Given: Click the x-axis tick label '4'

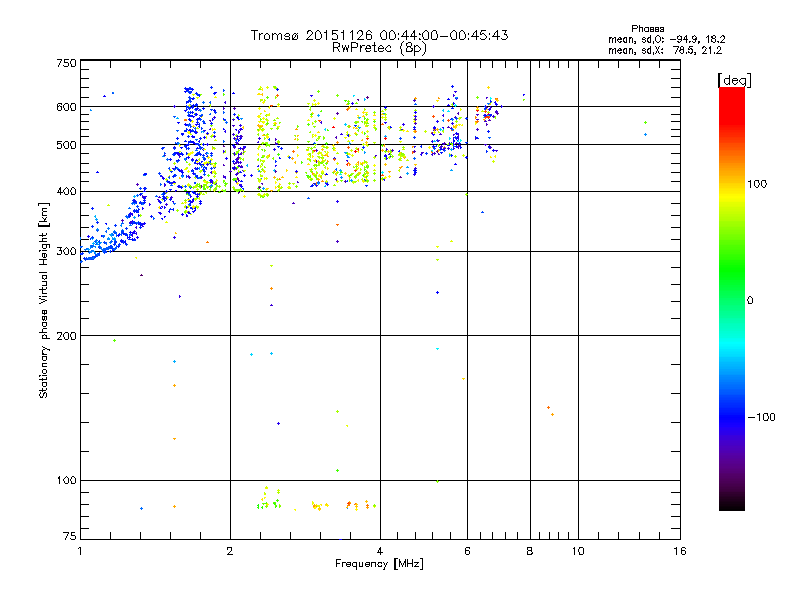Looking at the screenshot, I should click(380, 551).
